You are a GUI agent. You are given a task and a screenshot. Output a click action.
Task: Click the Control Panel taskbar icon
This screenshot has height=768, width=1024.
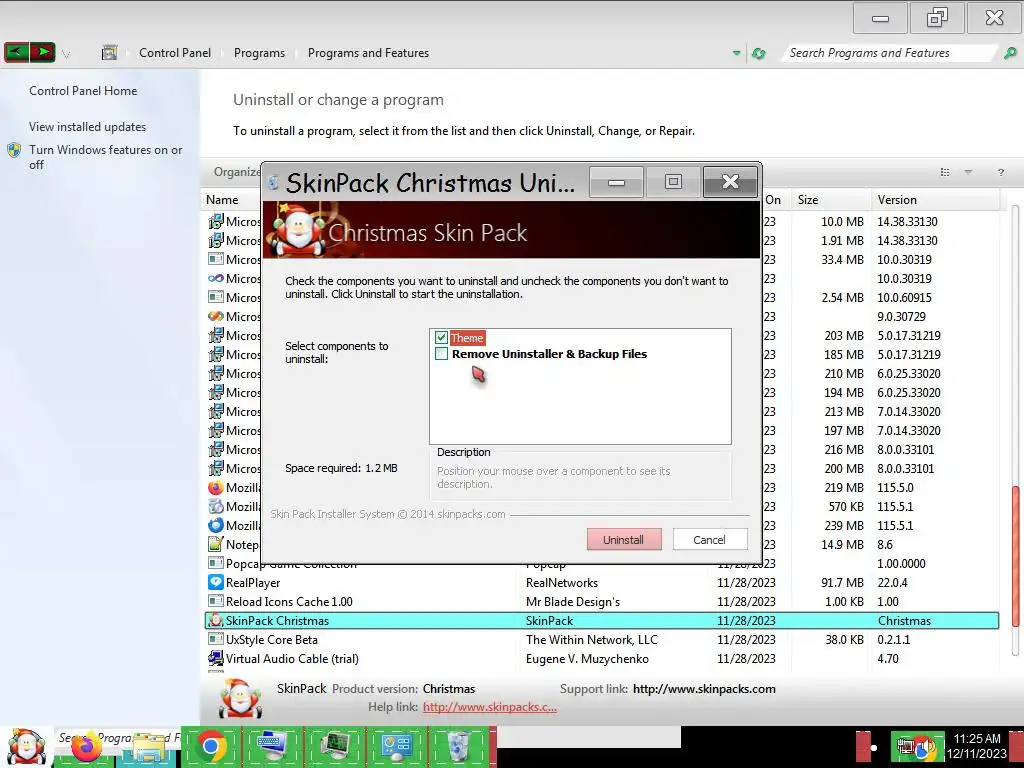(x=396, y=746)
